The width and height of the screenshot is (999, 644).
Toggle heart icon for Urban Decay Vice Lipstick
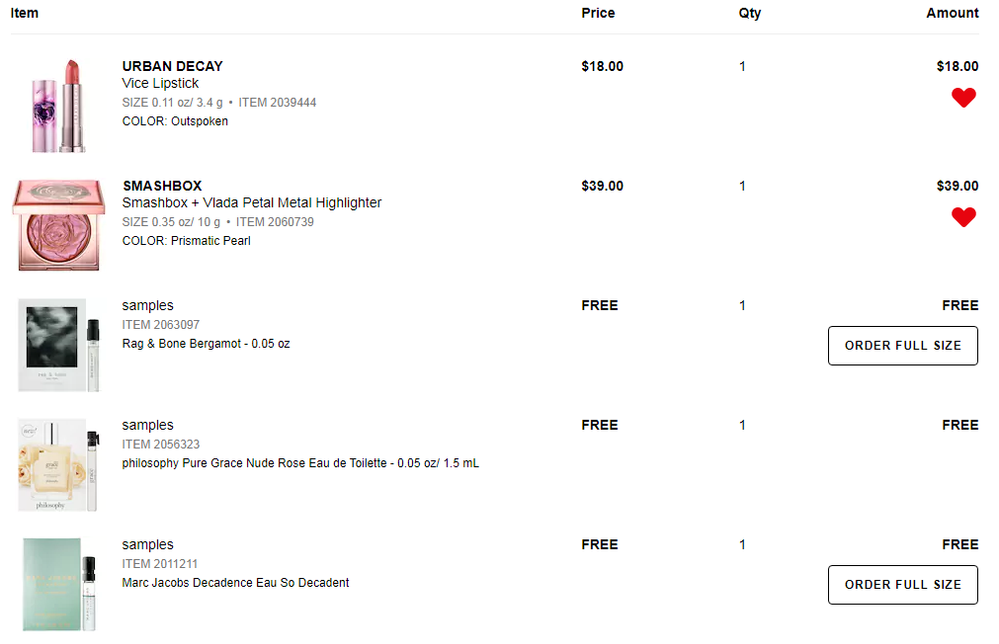(x=963, y=98)
